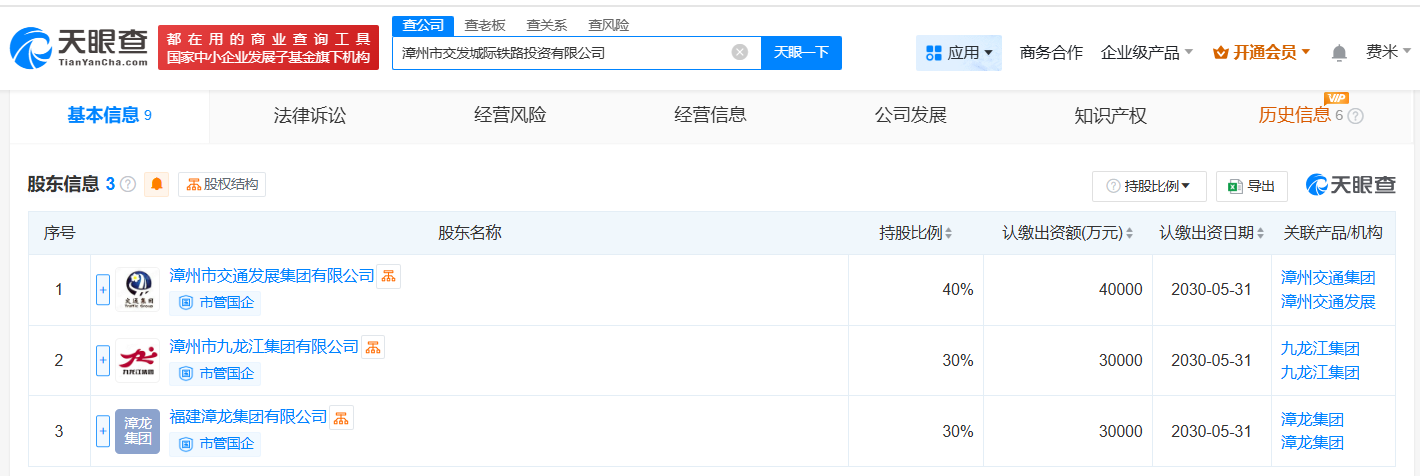1420x476 pixels.
Task: Select the 经营风险 tab
Action: 510,116
